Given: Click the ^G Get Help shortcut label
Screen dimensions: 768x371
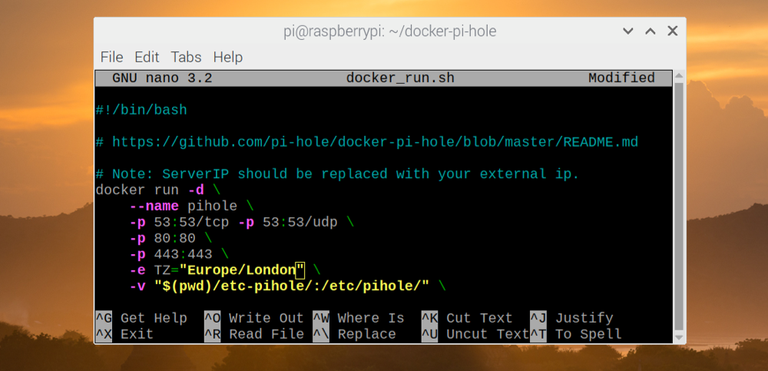Looking at the screenshot, I should click(142, 318).
